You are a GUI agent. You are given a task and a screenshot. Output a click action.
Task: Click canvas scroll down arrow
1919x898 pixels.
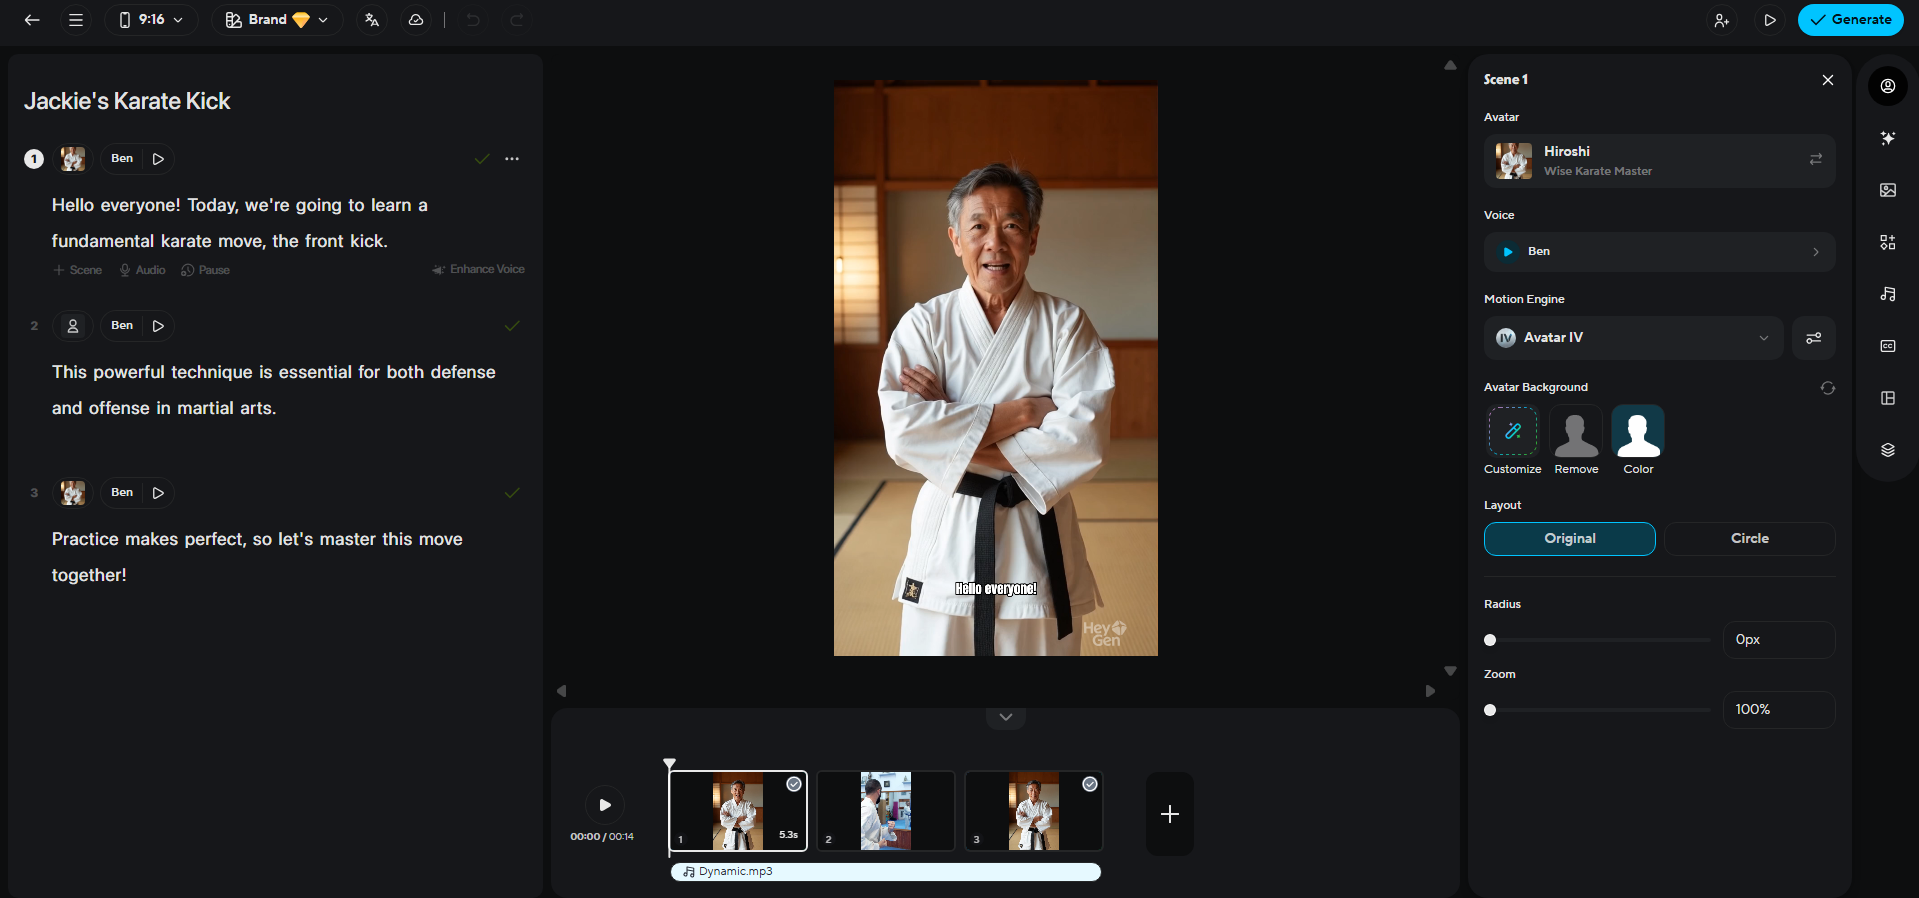click(1450, 671)
